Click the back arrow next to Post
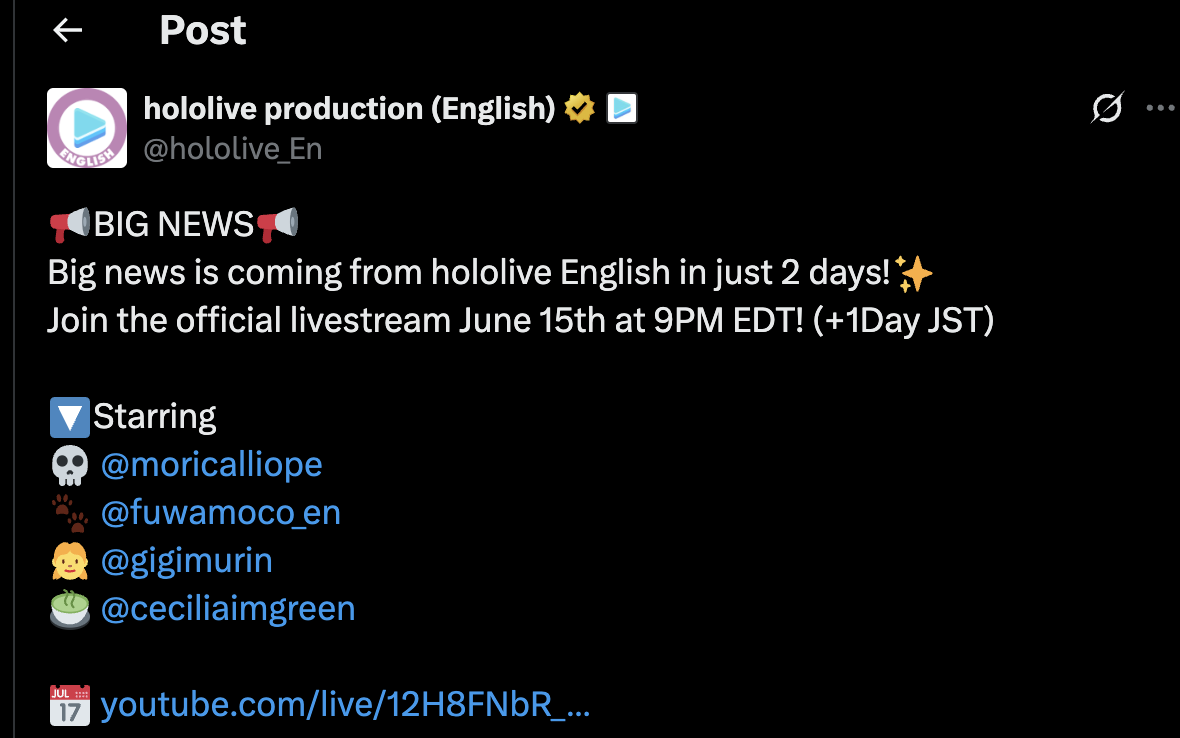The image size is (1180, 738). [67, 31]
